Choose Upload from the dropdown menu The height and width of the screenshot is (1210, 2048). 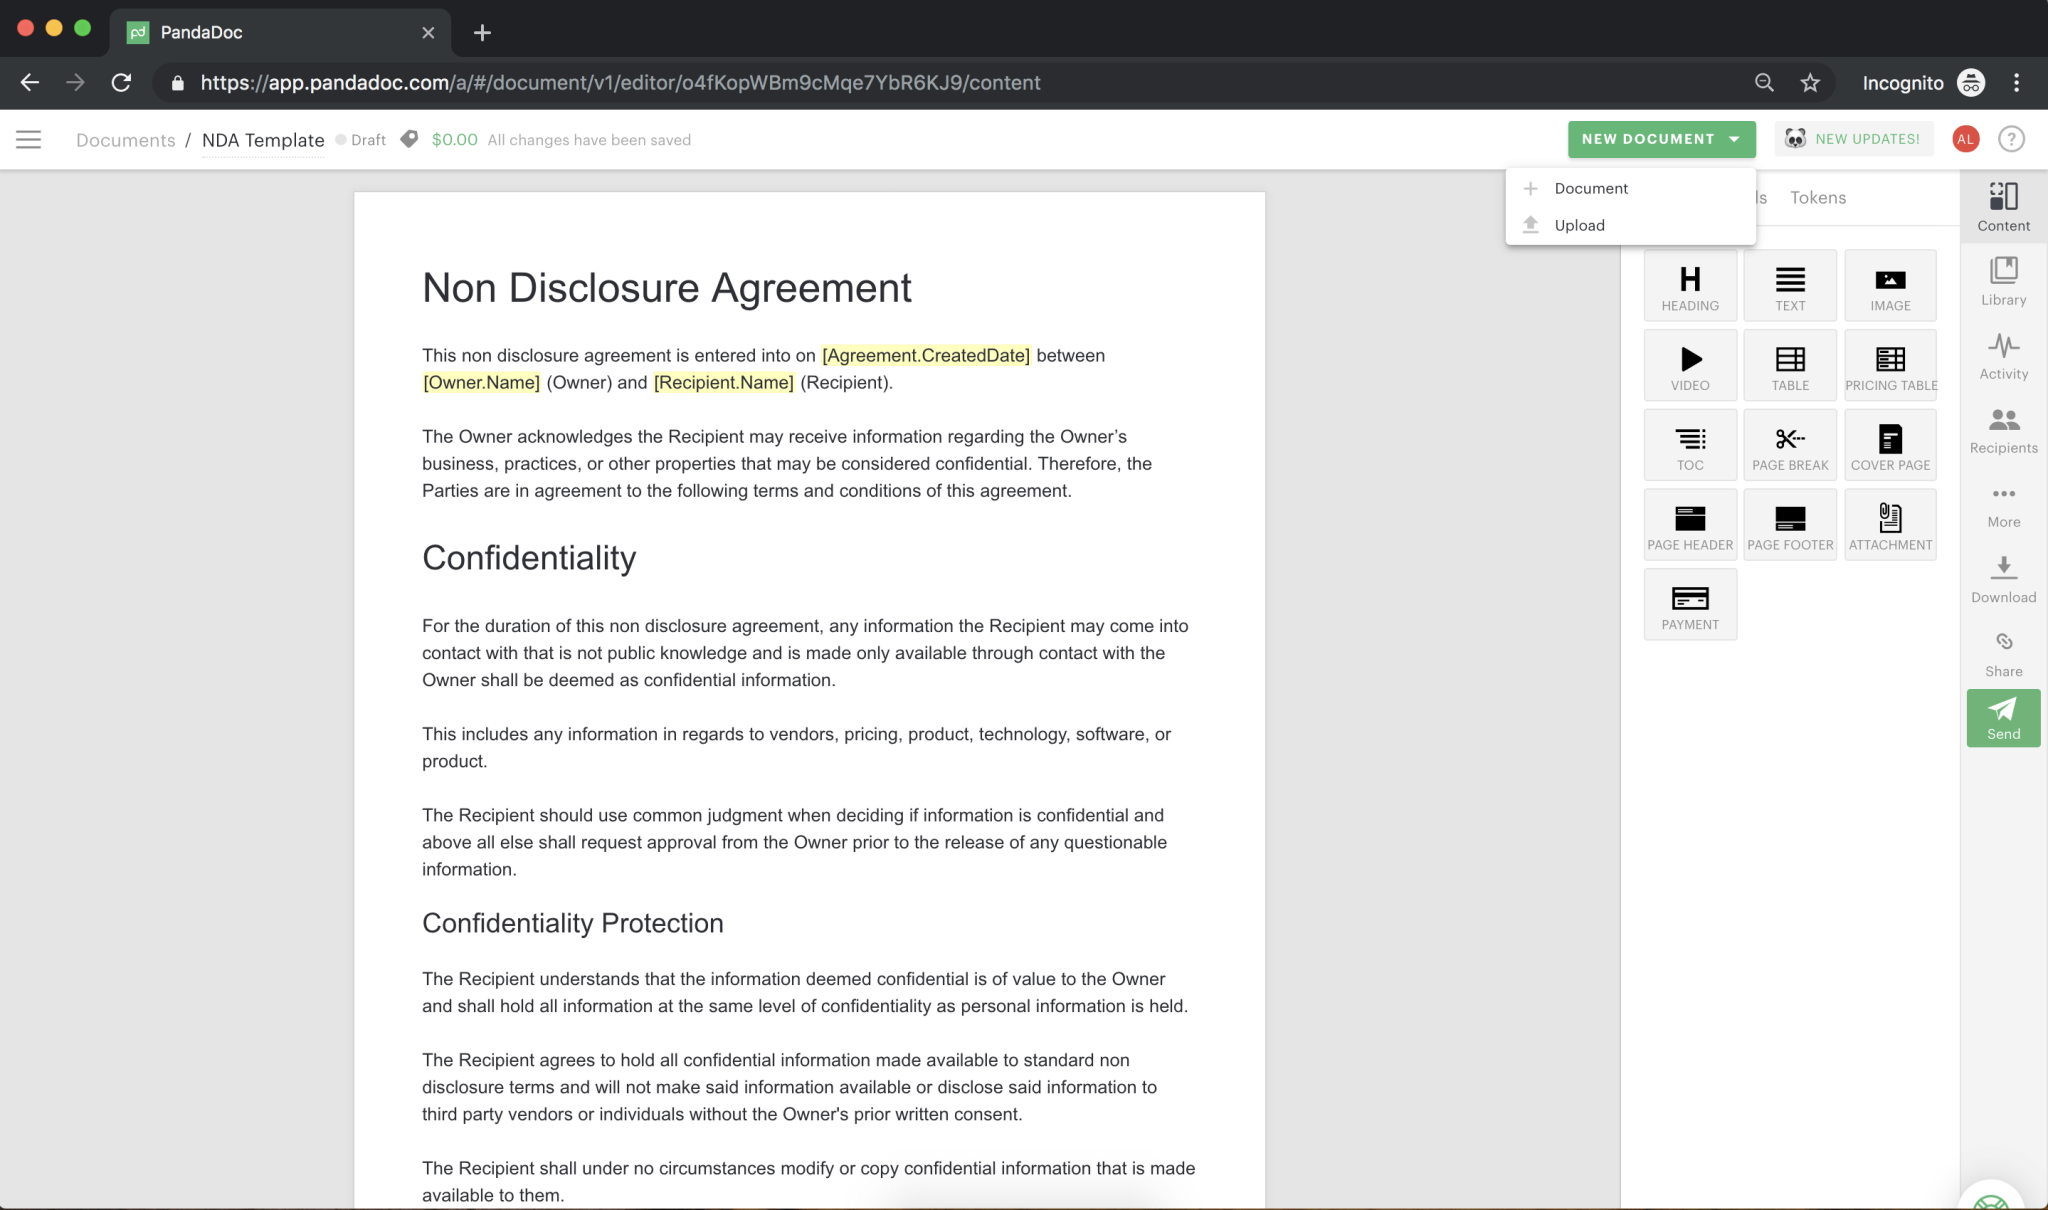click(1579, 225)
